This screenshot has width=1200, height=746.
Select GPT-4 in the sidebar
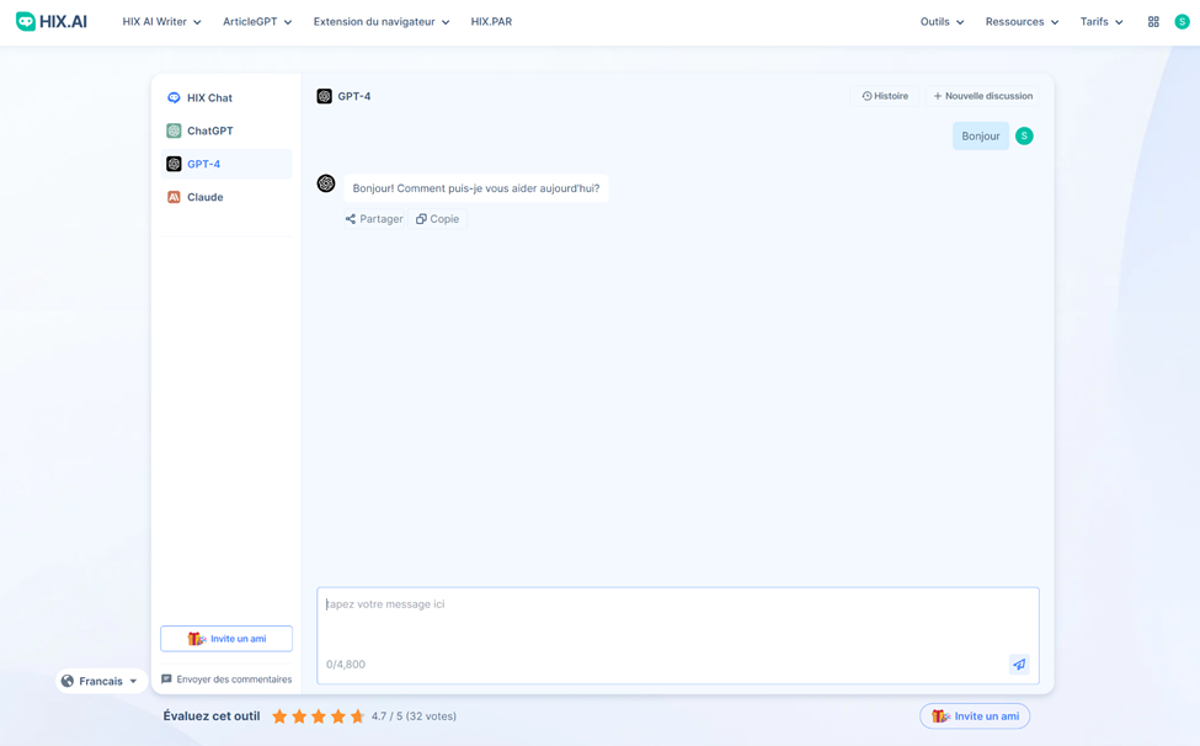click(x=226, y=164)
